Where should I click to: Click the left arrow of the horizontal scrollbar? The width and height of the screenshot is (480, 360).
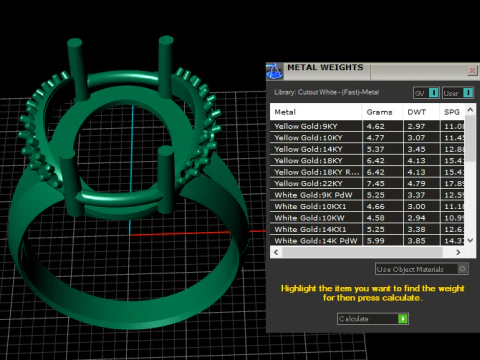276,252
